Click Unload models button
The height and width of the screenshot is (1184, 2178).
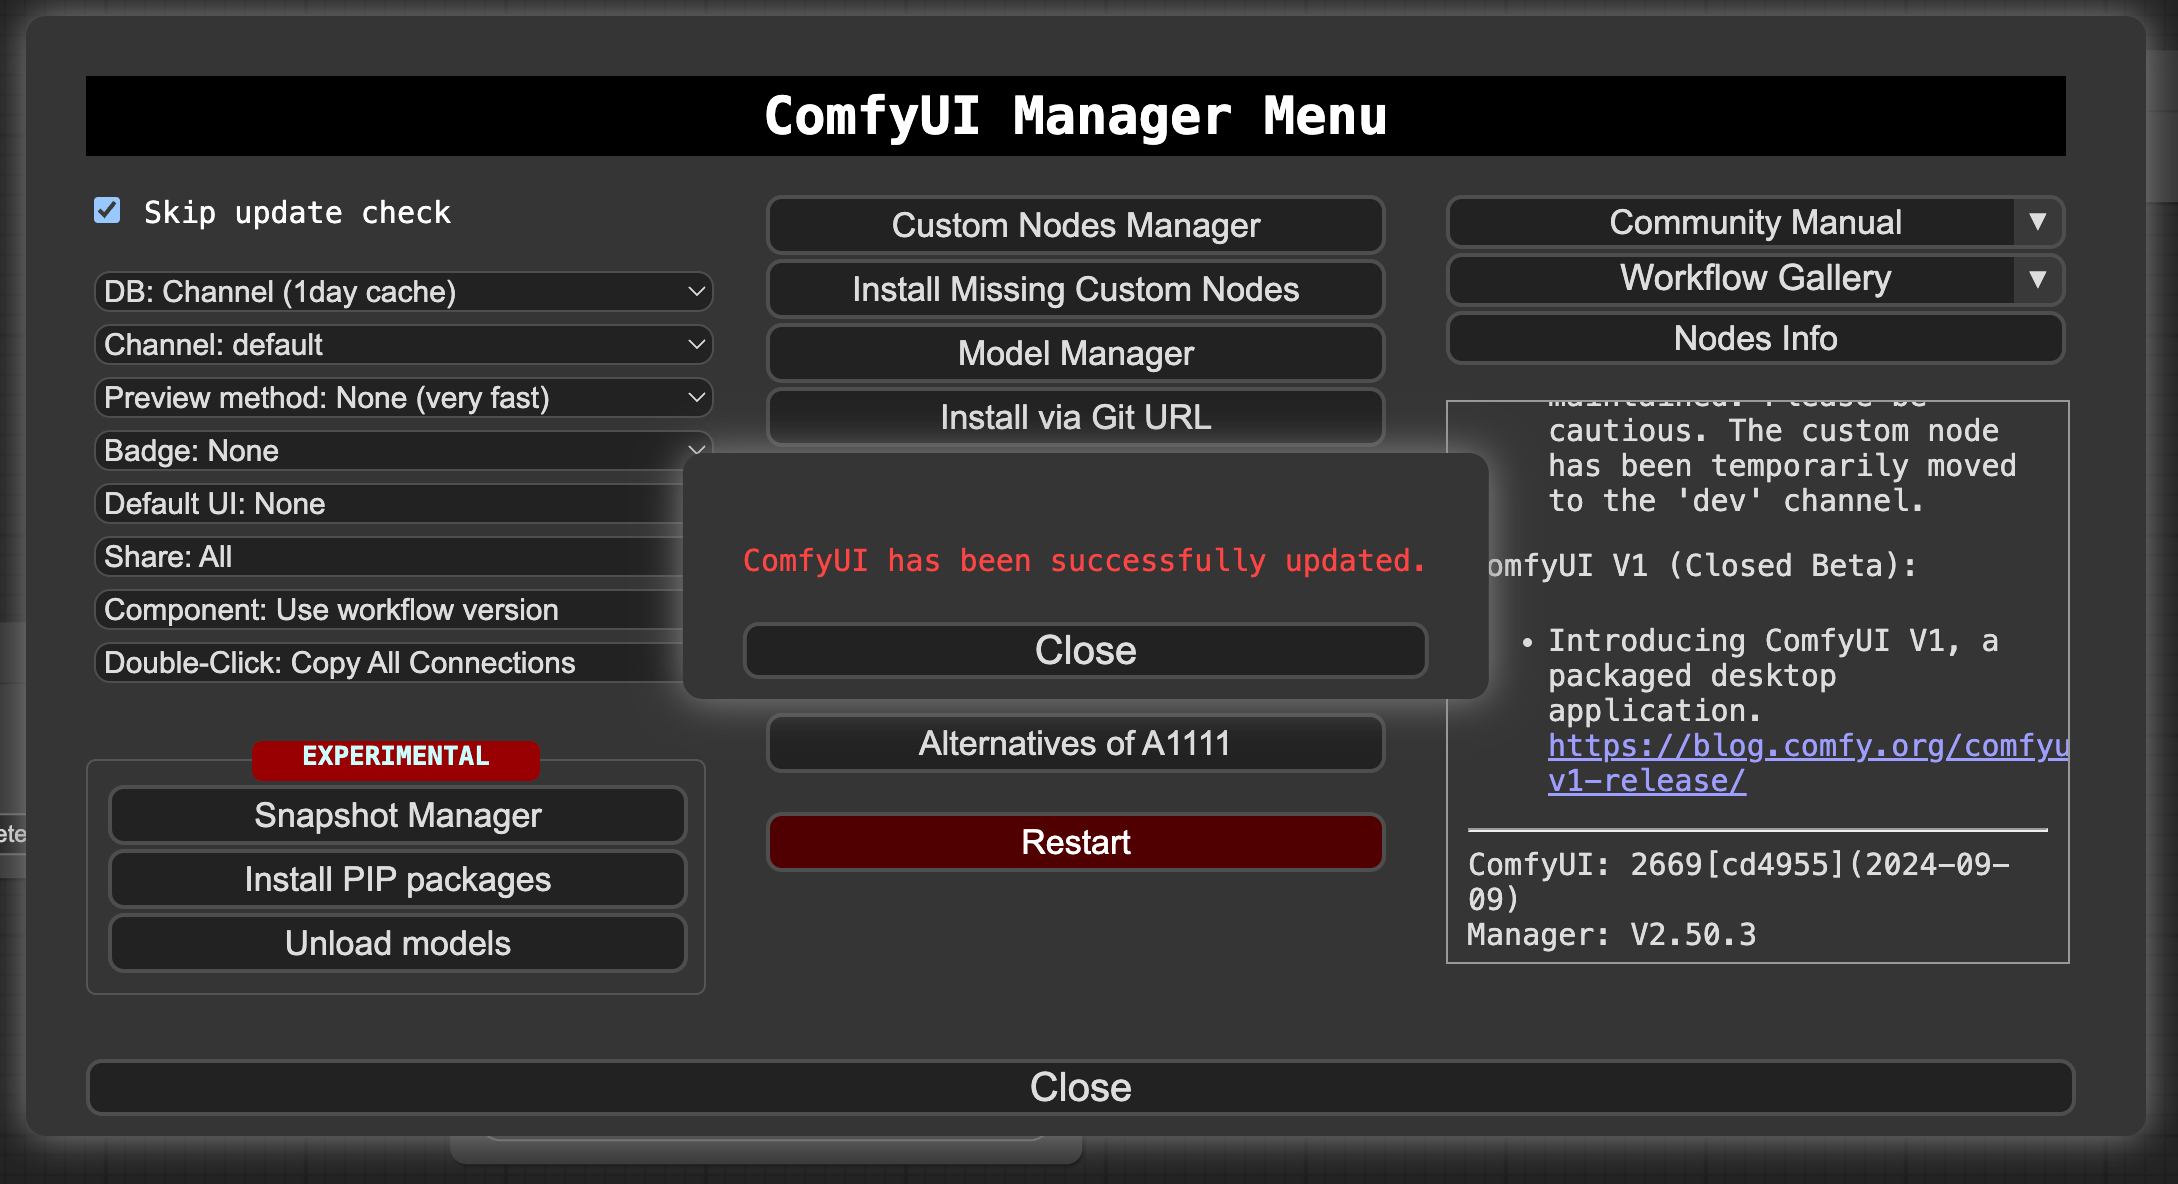[397, 943]
